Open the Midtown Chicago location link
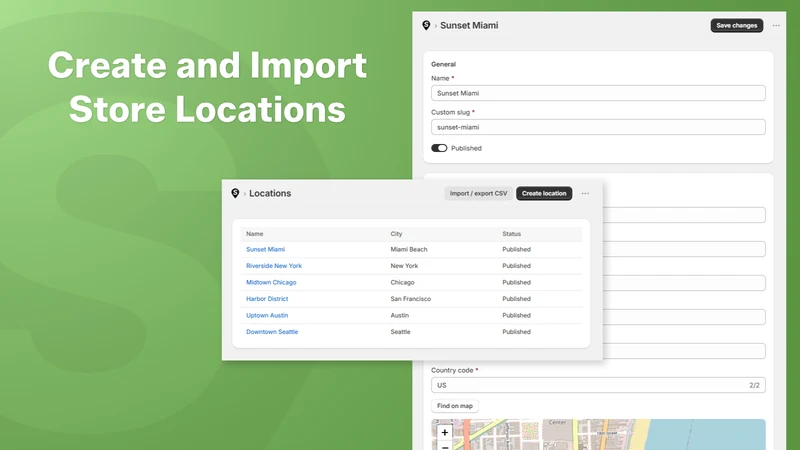 (x=271, y=282)
